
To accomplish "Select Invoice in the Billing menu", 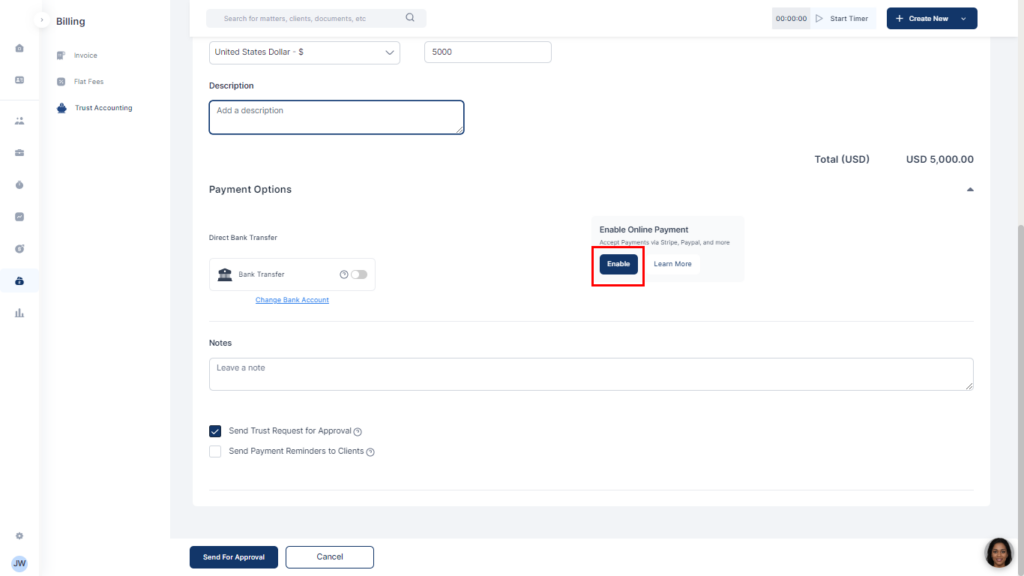I will point(85,55).
